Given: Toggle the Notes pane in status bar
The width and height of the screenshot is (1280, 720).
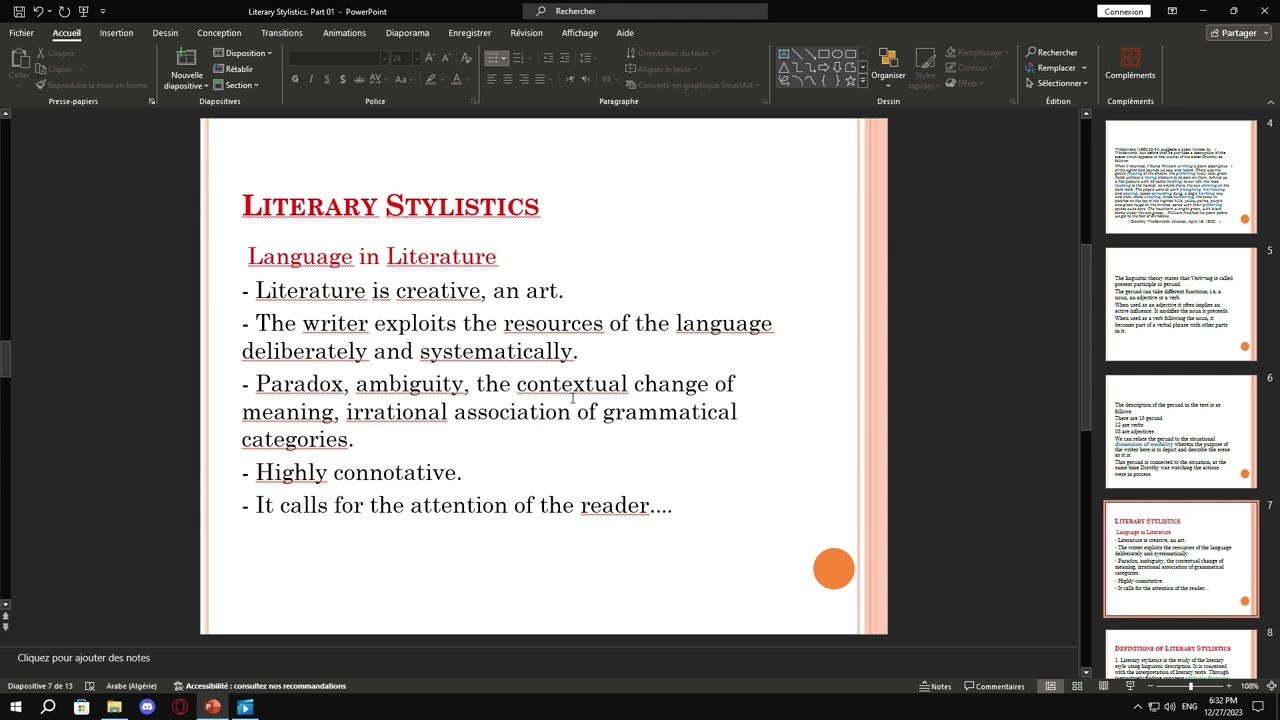Looking at the screenshot, I should [x=936, y=686].
